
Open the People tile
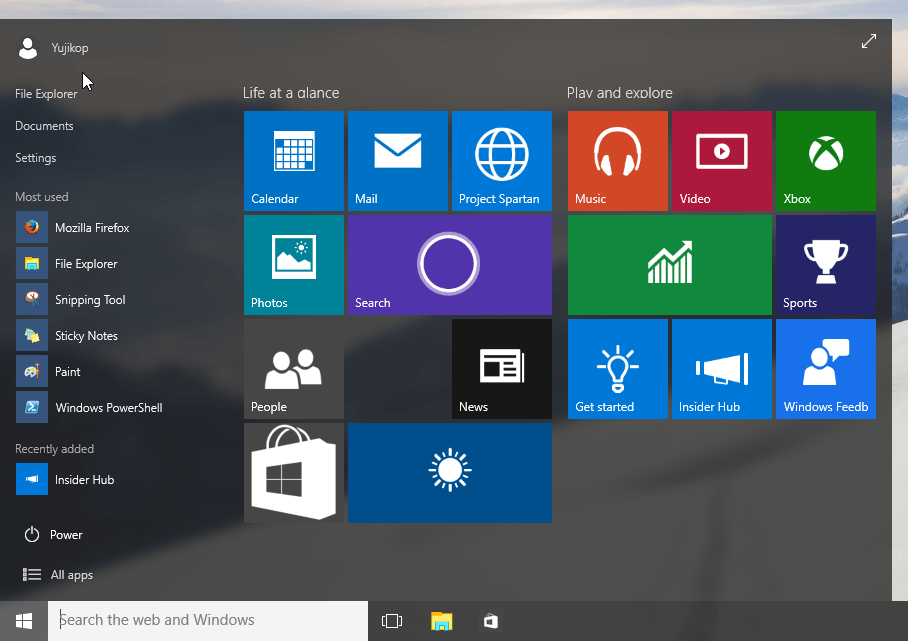[x=294, y=369]
